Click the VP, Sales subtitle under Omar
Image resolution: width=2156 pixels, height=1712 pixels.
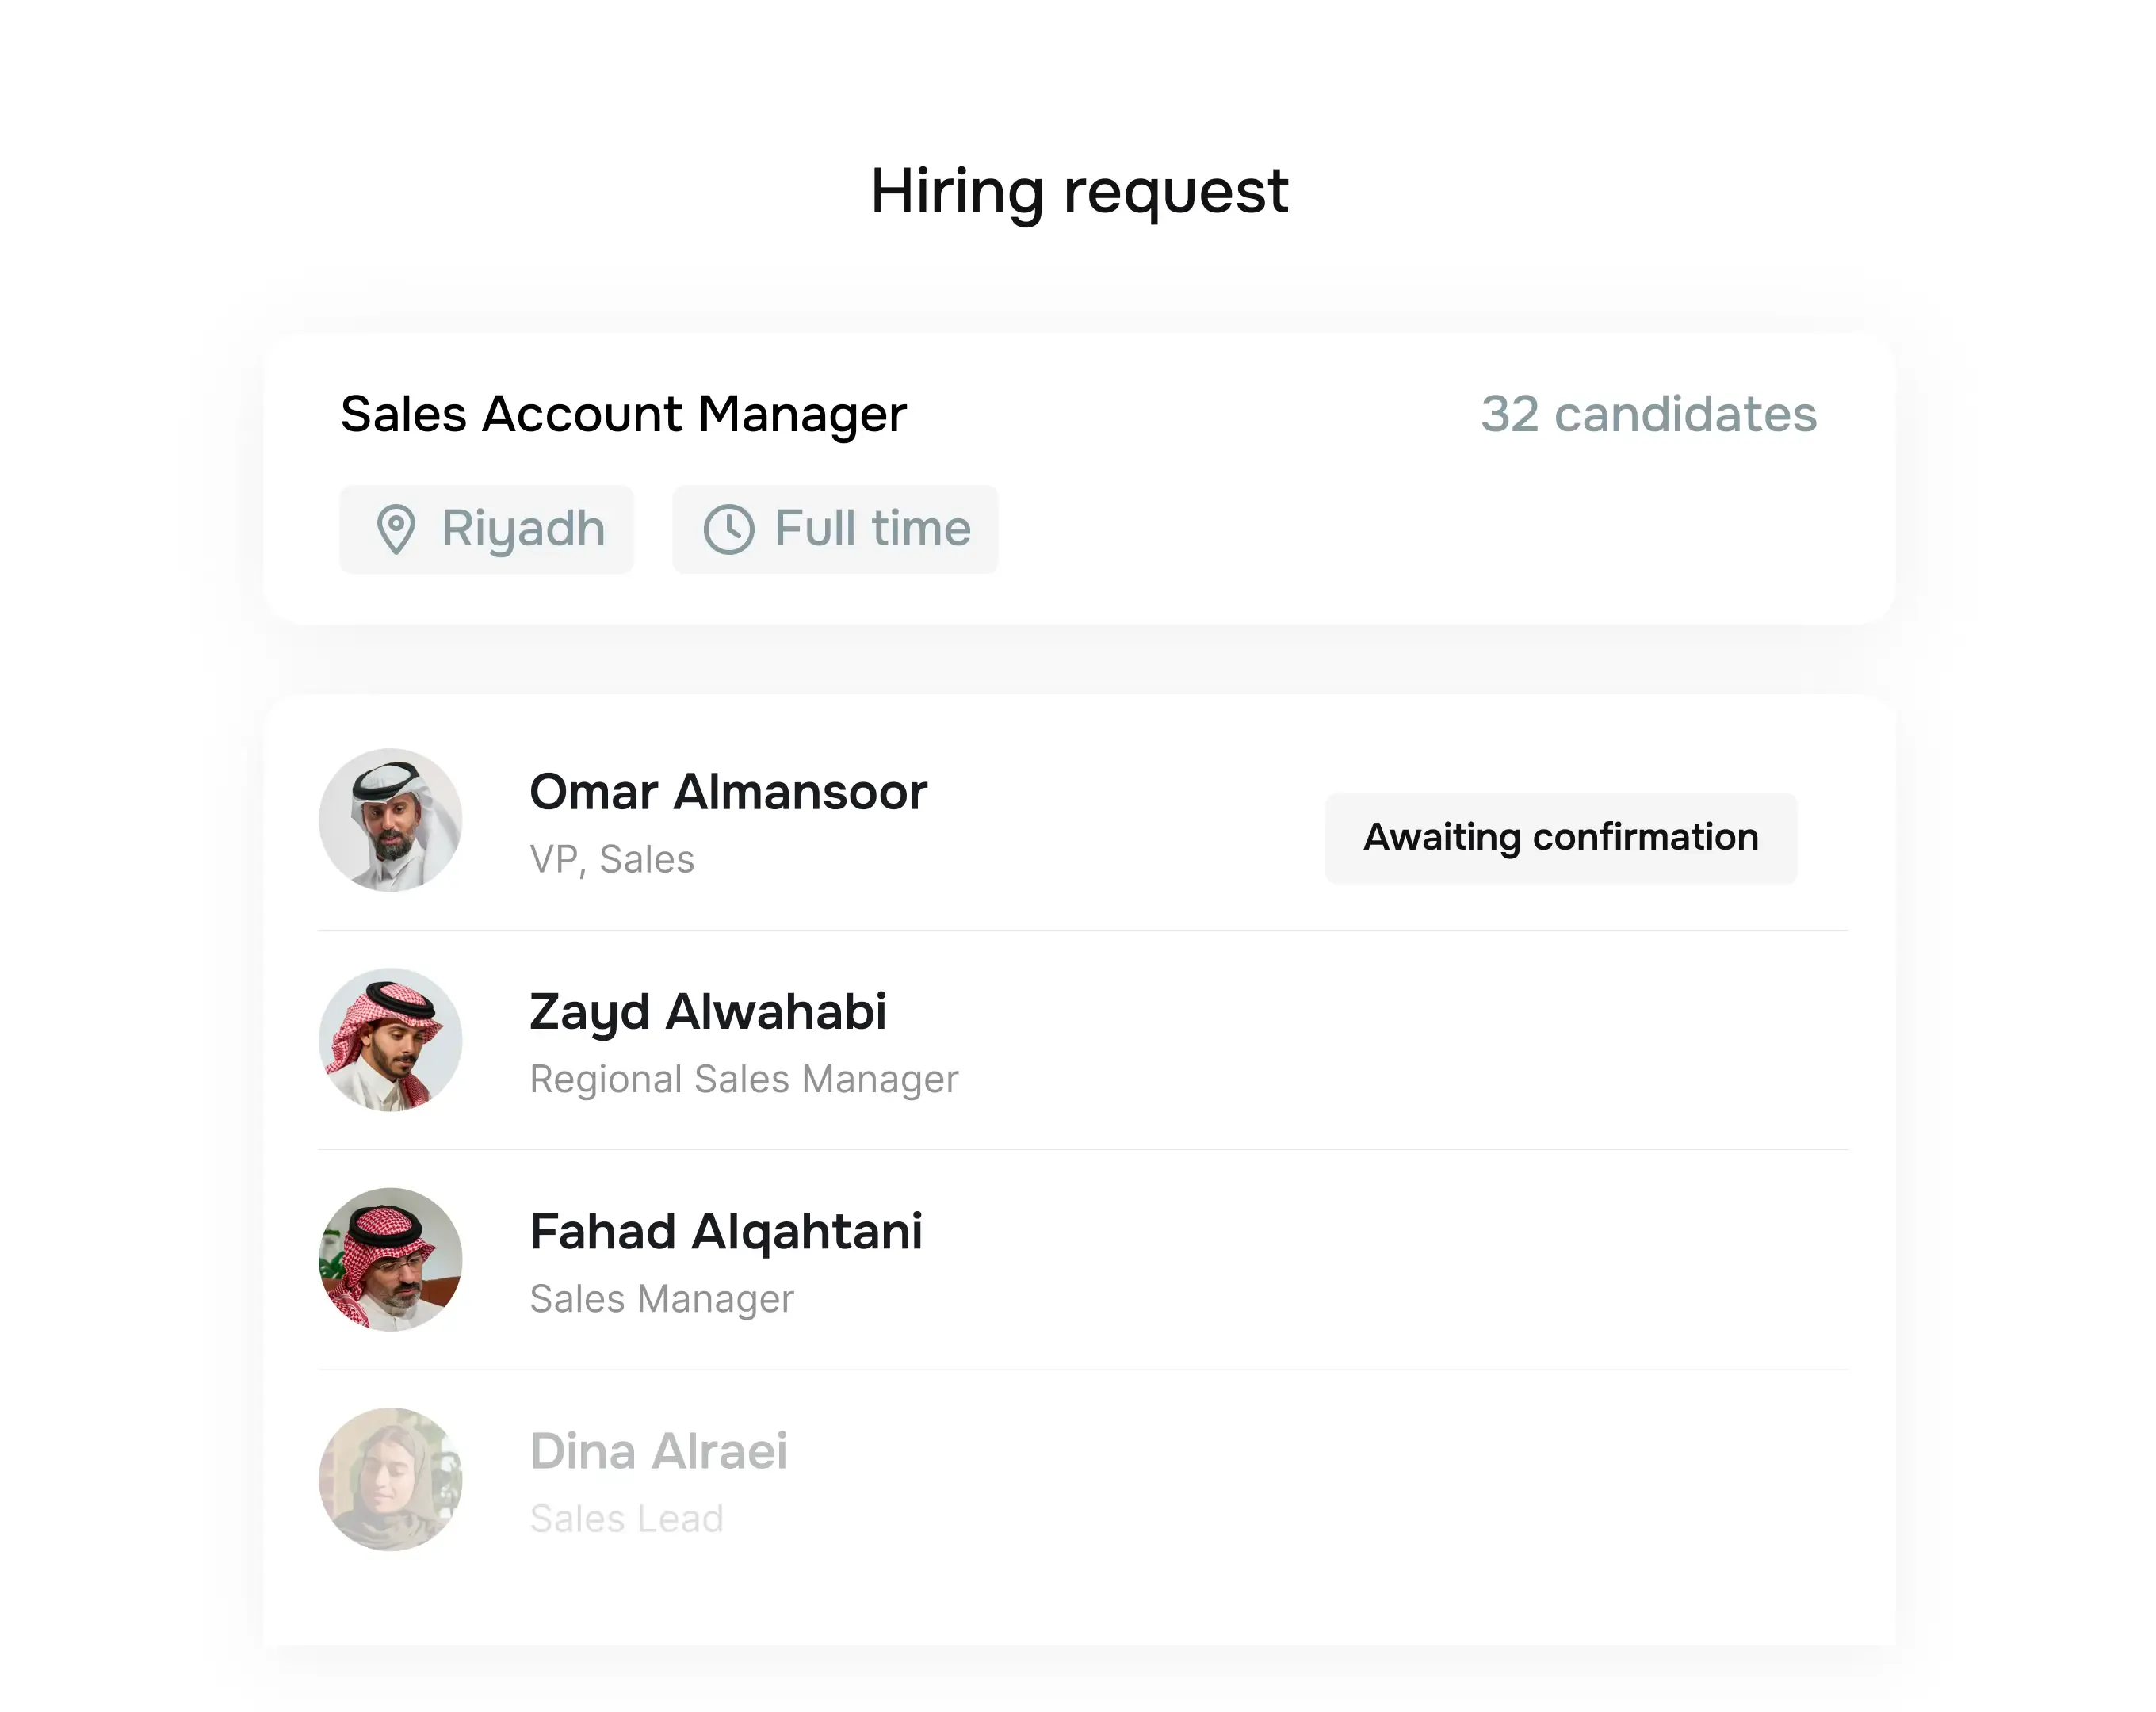tap(613, 858)
